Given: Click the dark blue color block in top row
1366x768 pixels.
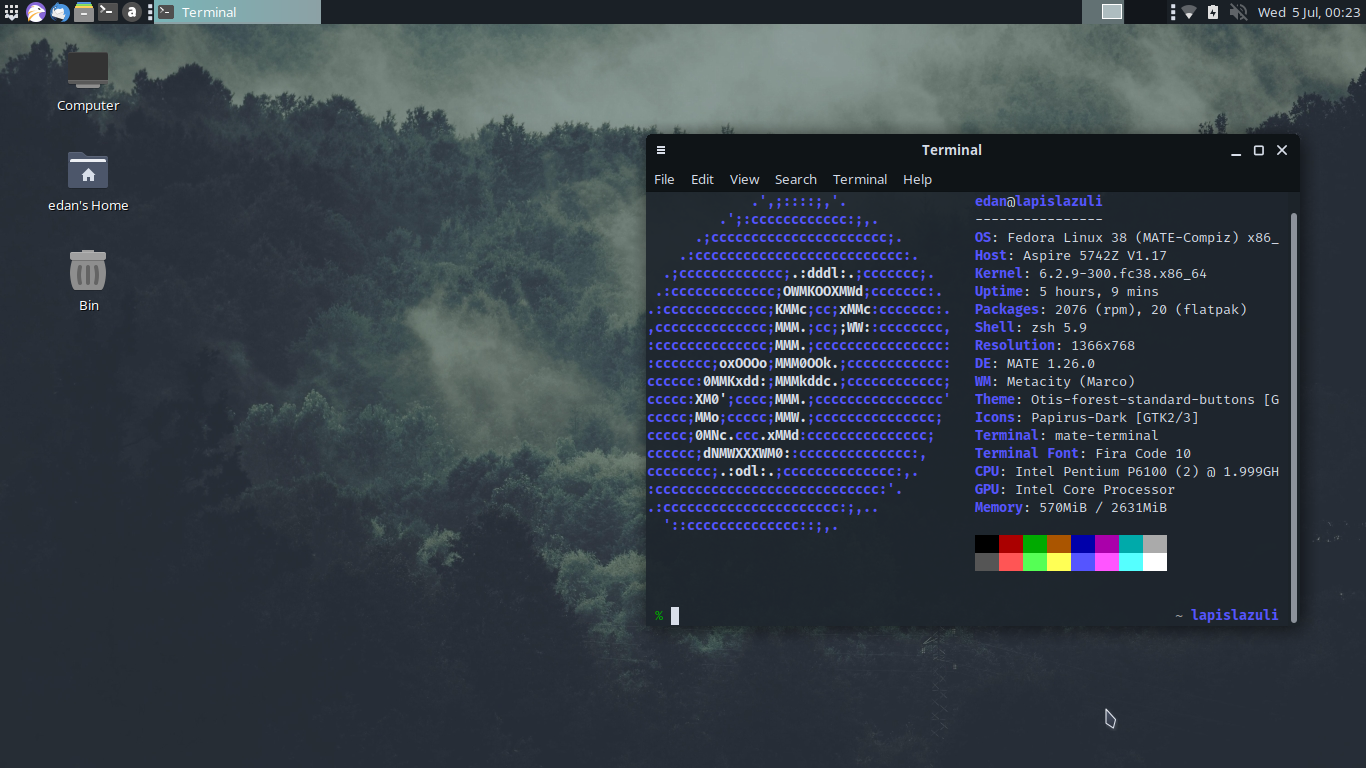Looking at the screenshot, I should [x=1083, y=544].
